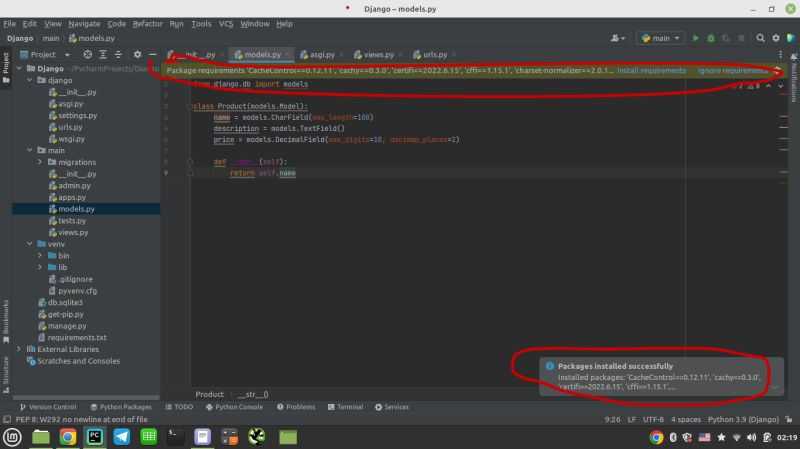Open the VCS menu
The height and width of the screenshot is (449, 800).
coord(226,24)
